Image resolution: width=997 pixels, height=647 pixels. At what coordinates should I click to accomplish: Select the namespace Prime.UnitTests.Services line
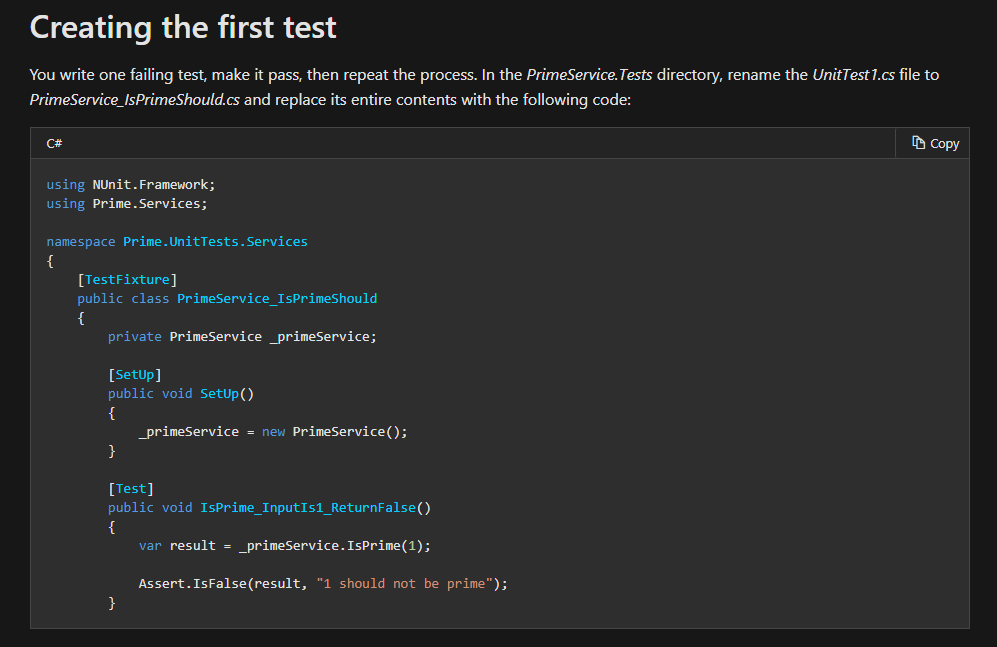[x=176, y=241]
